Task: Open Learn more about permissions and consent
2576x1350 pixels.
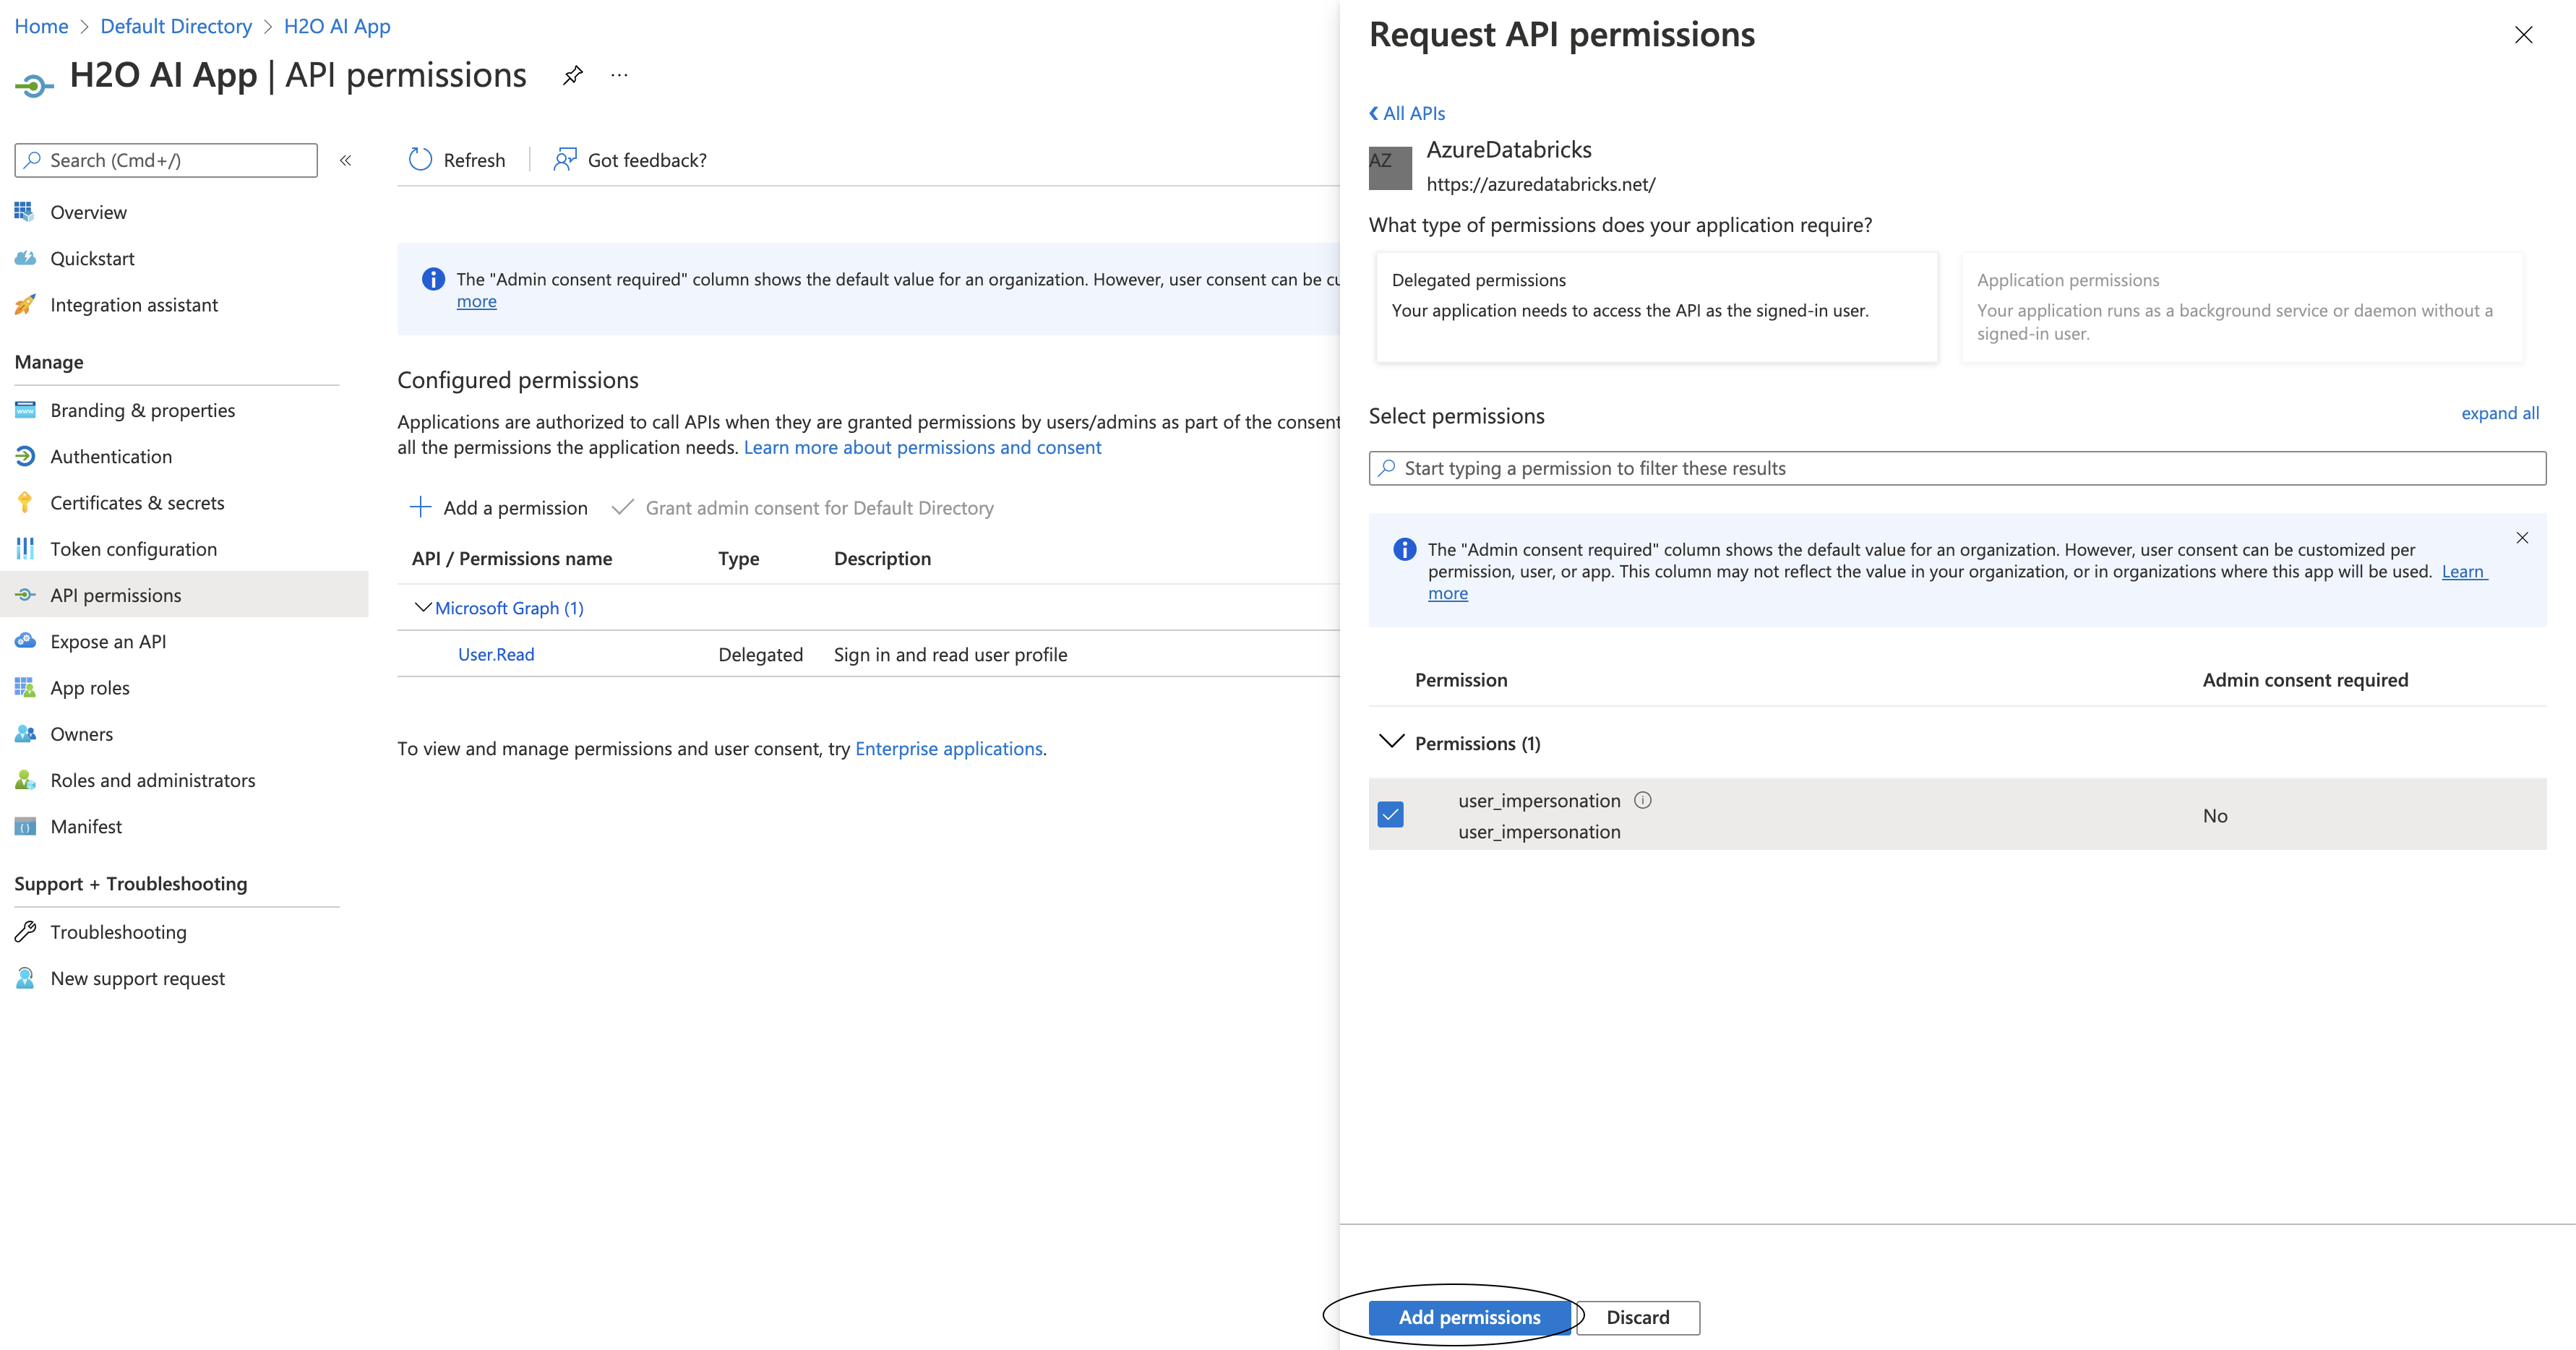Action: pyautogui.click(x=922, y=447)
